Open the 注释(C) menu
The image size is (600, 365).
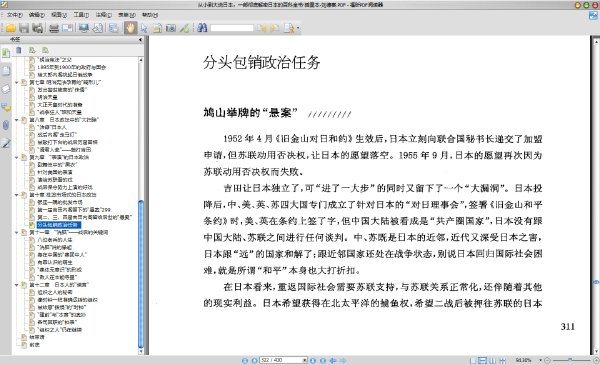[103, 15]
